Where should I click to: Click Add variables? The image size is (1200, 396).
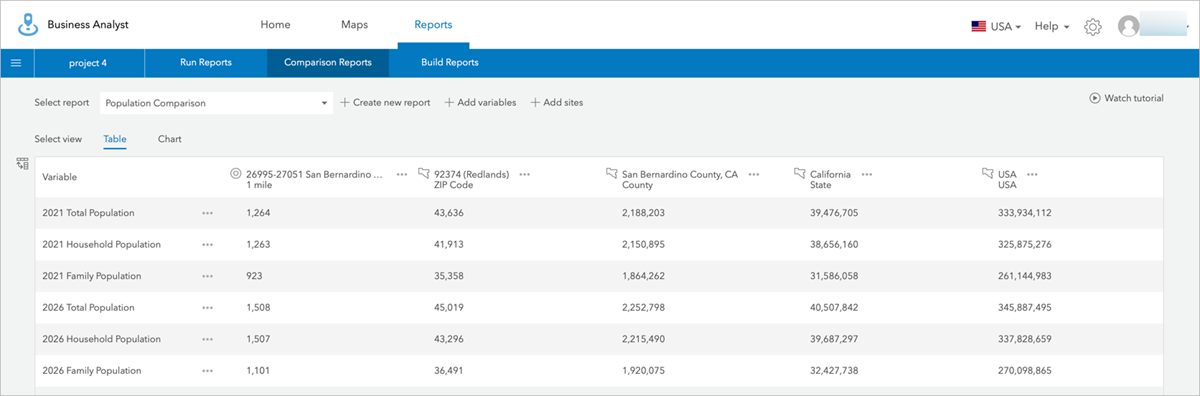tap(480, 103)
